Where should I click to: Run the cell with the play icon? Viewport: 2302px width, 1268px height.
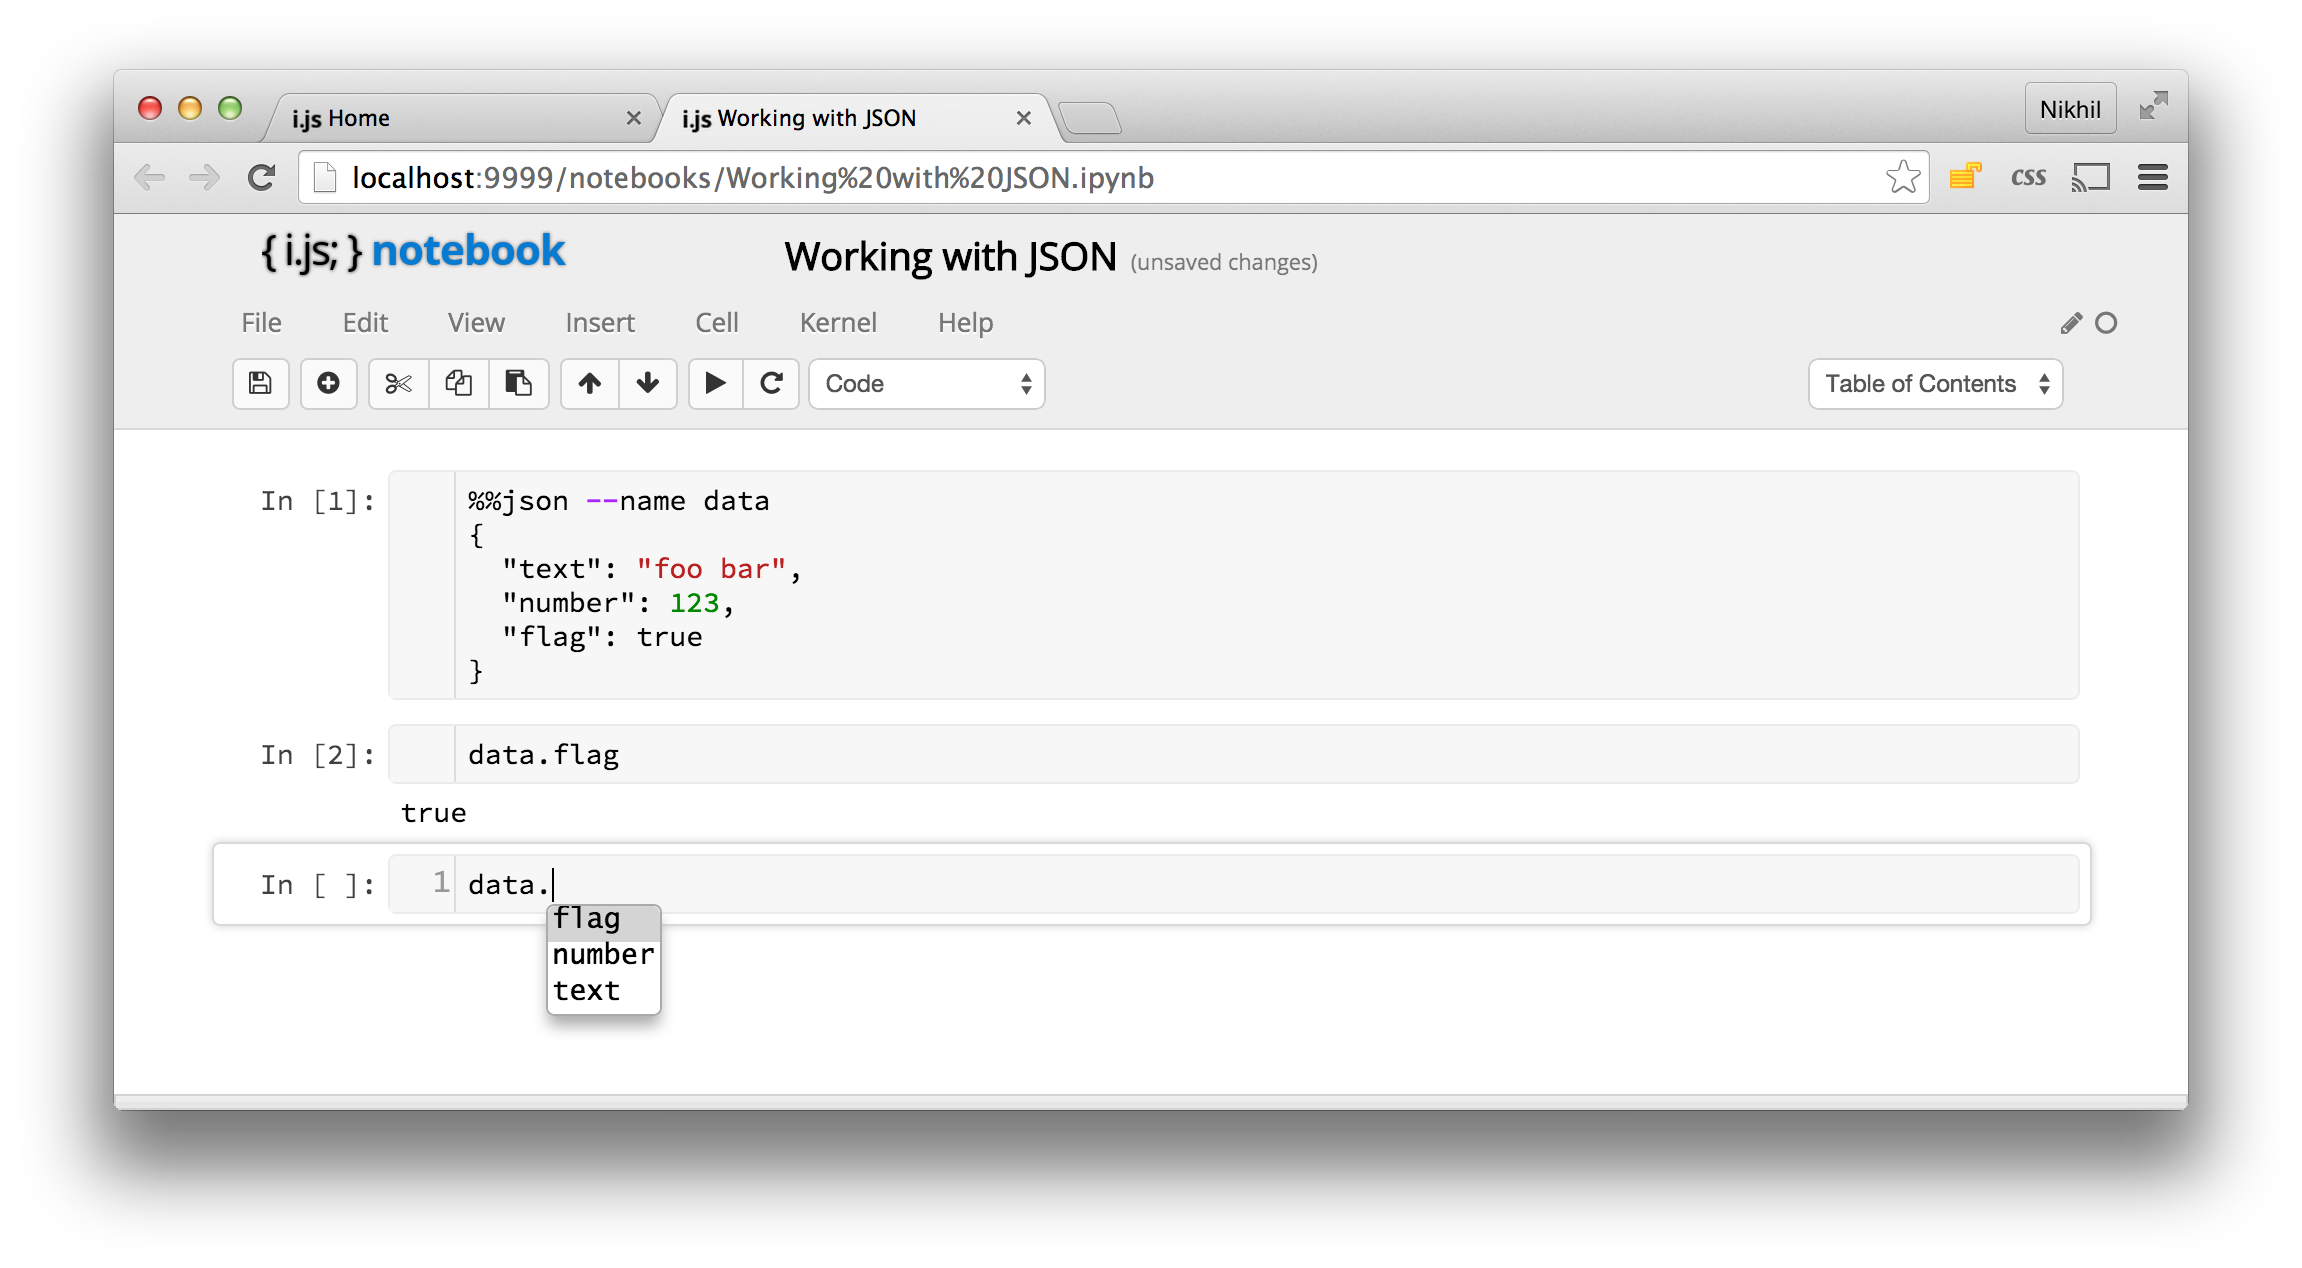point(715,384)
